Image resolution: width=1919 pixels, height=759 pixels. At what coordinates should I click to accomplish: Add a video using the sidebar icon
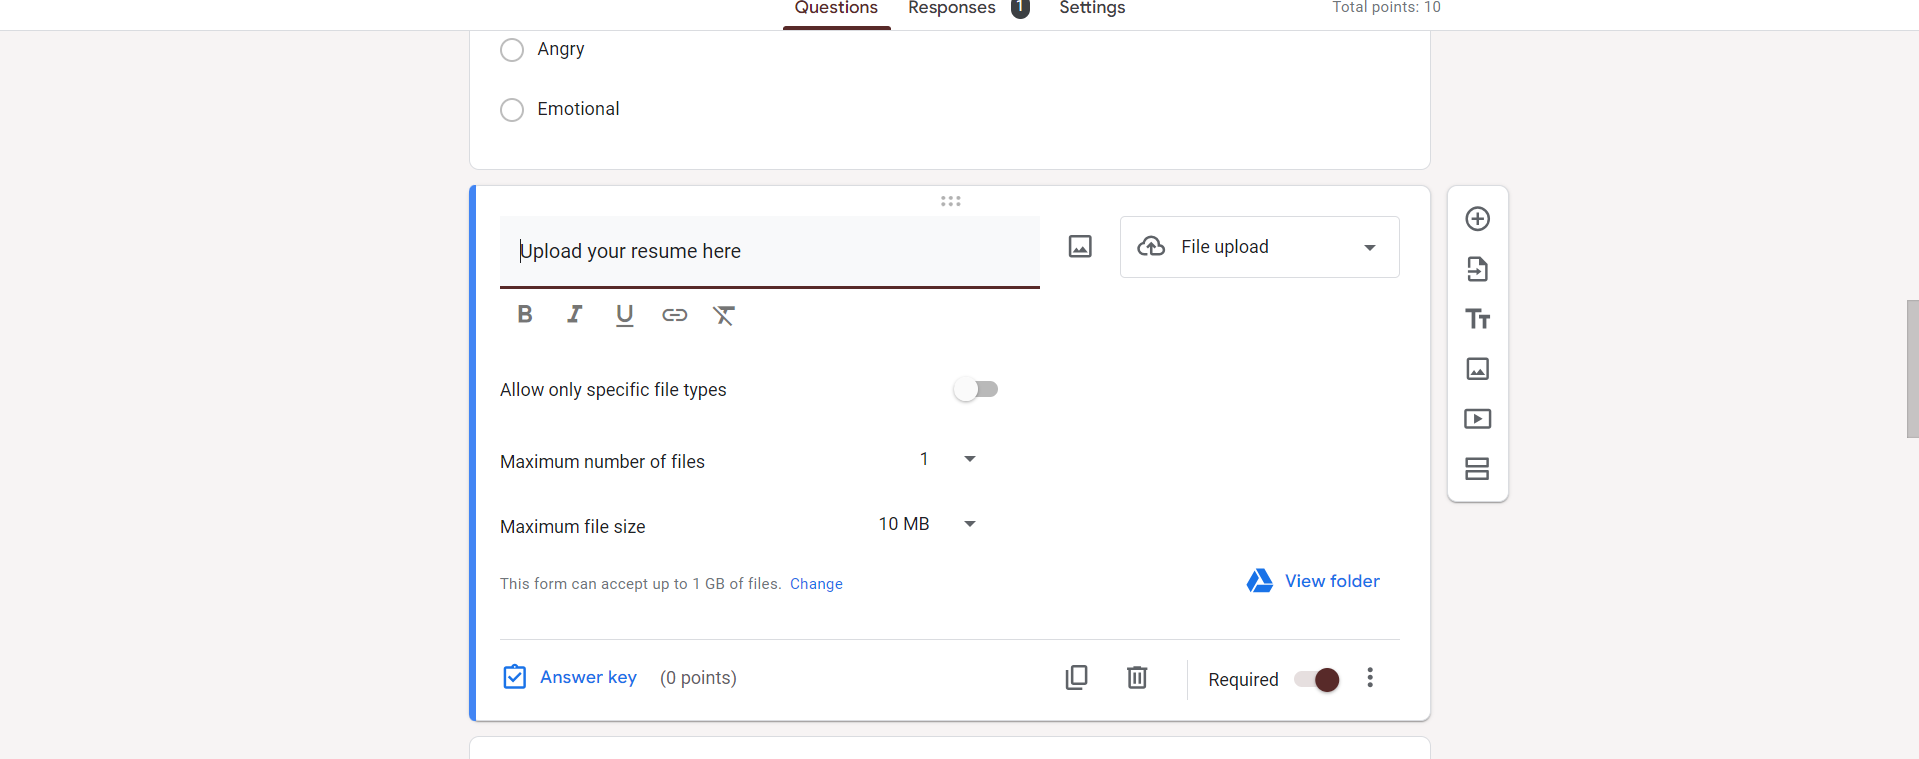pos(1477,419)
